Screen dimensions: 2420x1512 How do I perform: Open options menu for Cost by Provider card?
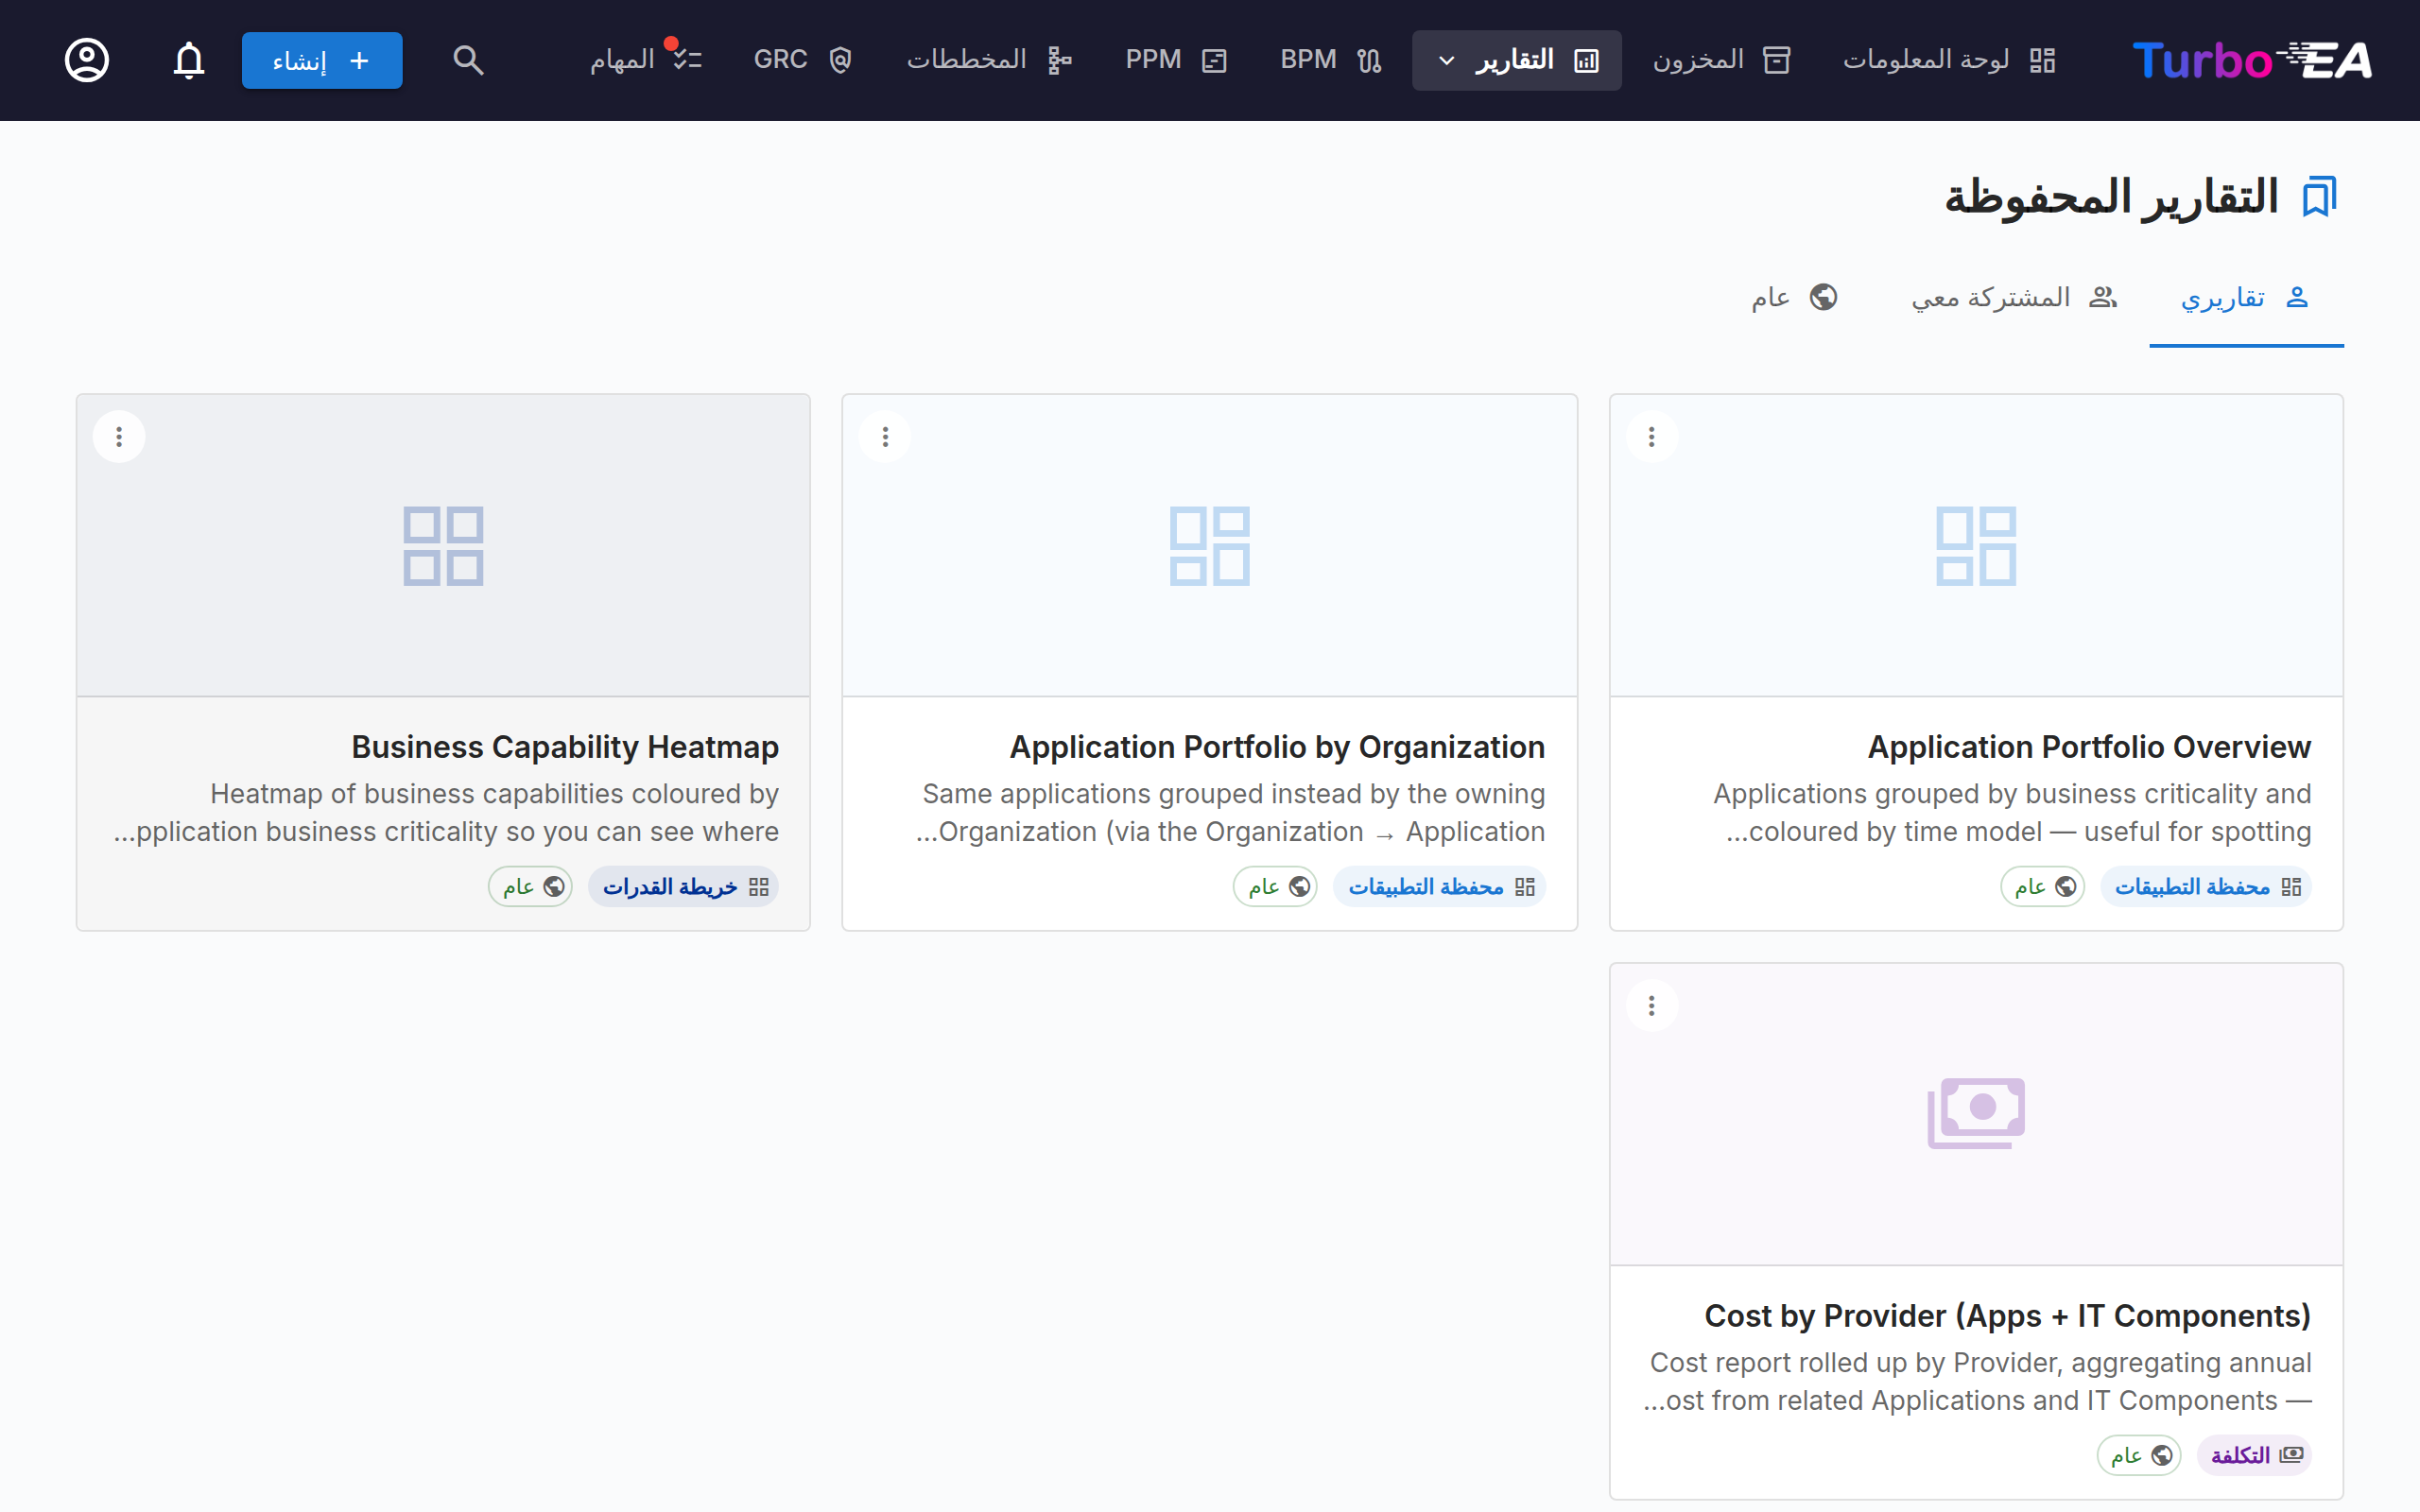point(1651,1005)
